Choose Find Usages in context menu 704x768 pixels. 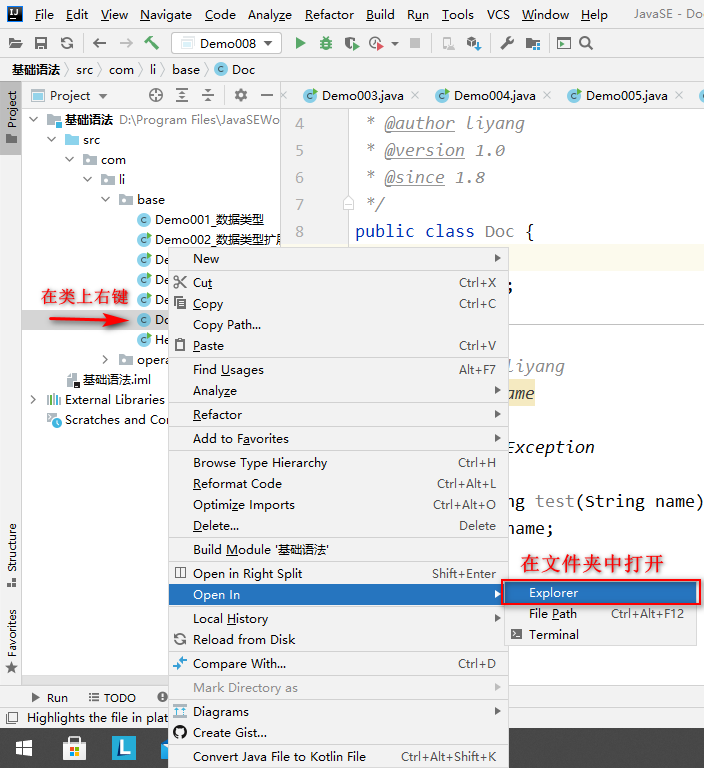(x=339, y=370)
